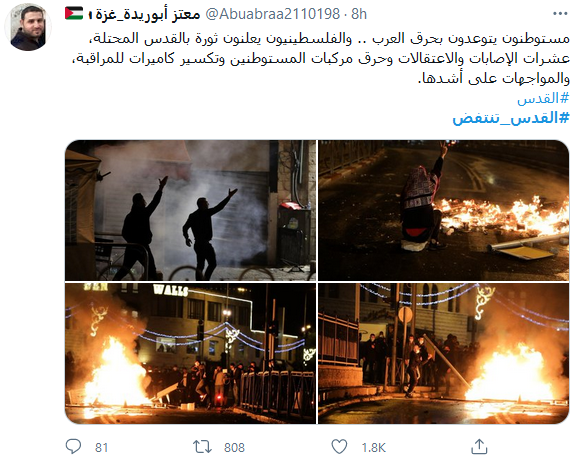Open the three-dot more options menu
This screenshot has width=584, height=465.
(x=560, y=14)
